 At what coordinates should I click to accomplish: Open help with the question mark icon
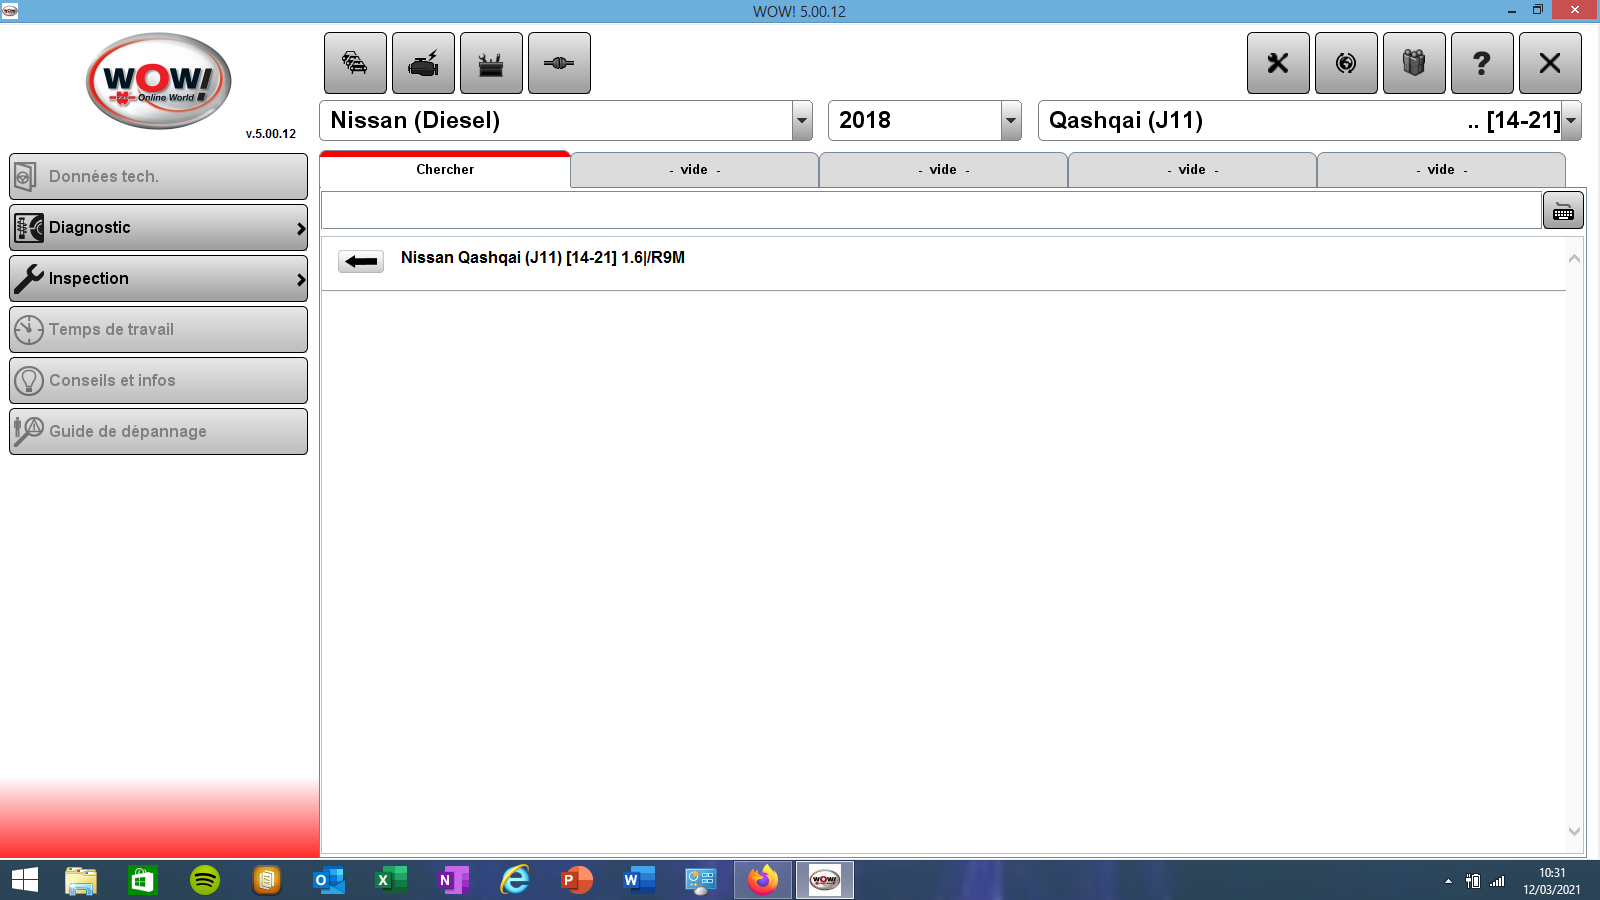(1482, 63)
